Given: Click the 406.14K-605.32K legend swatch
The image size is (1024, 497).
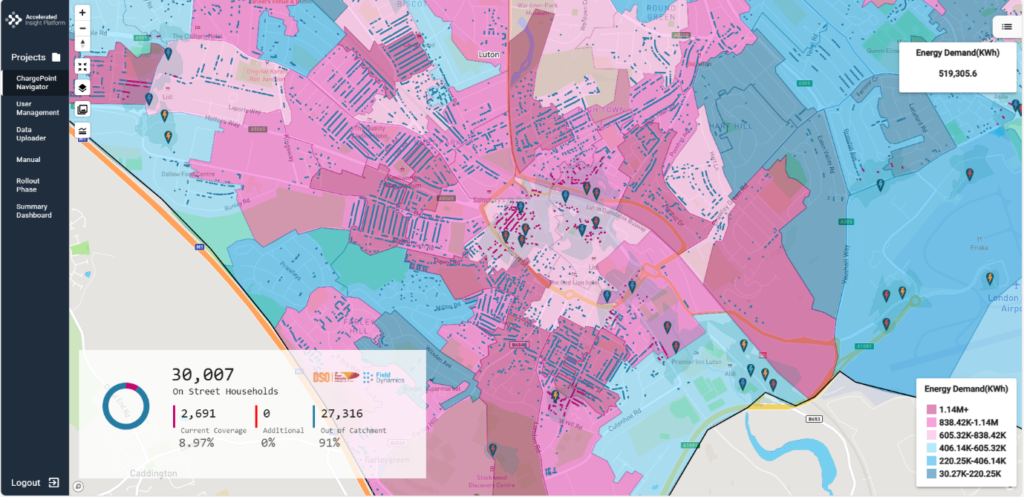Looking at the screenshot, I should pyautogui.click(x=931, y=449).
